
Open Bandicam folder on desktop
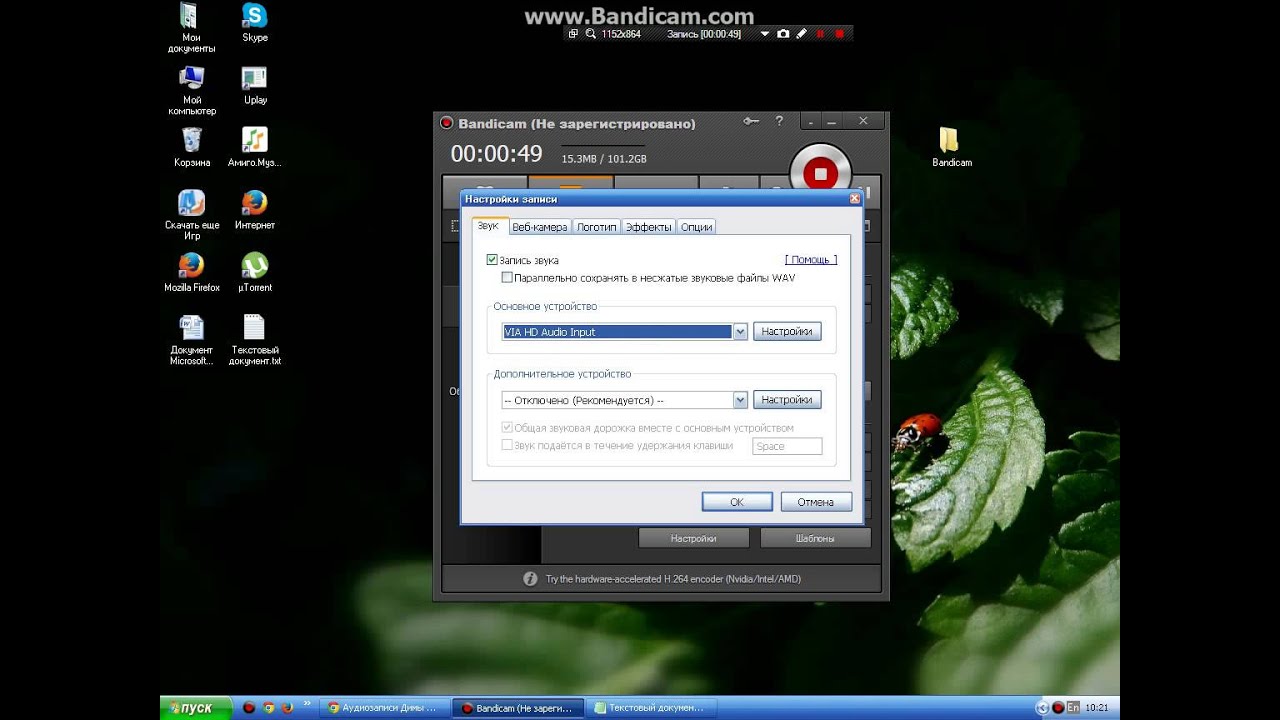(x=951, y=147)
